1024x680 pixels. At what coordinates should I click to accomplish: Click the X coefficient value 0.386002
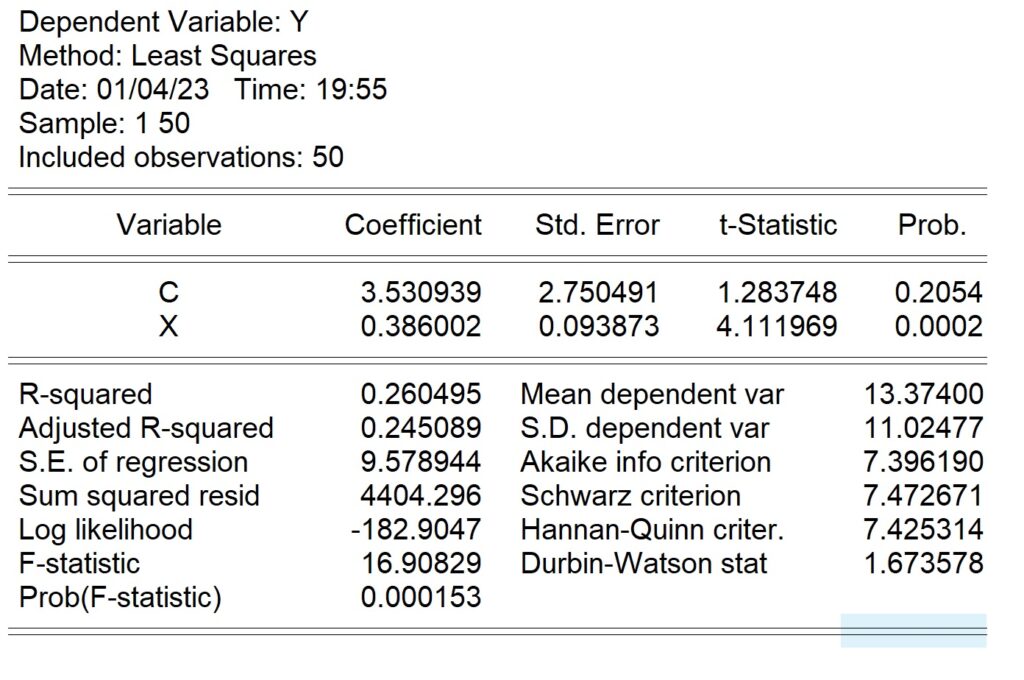pos(421,326)
